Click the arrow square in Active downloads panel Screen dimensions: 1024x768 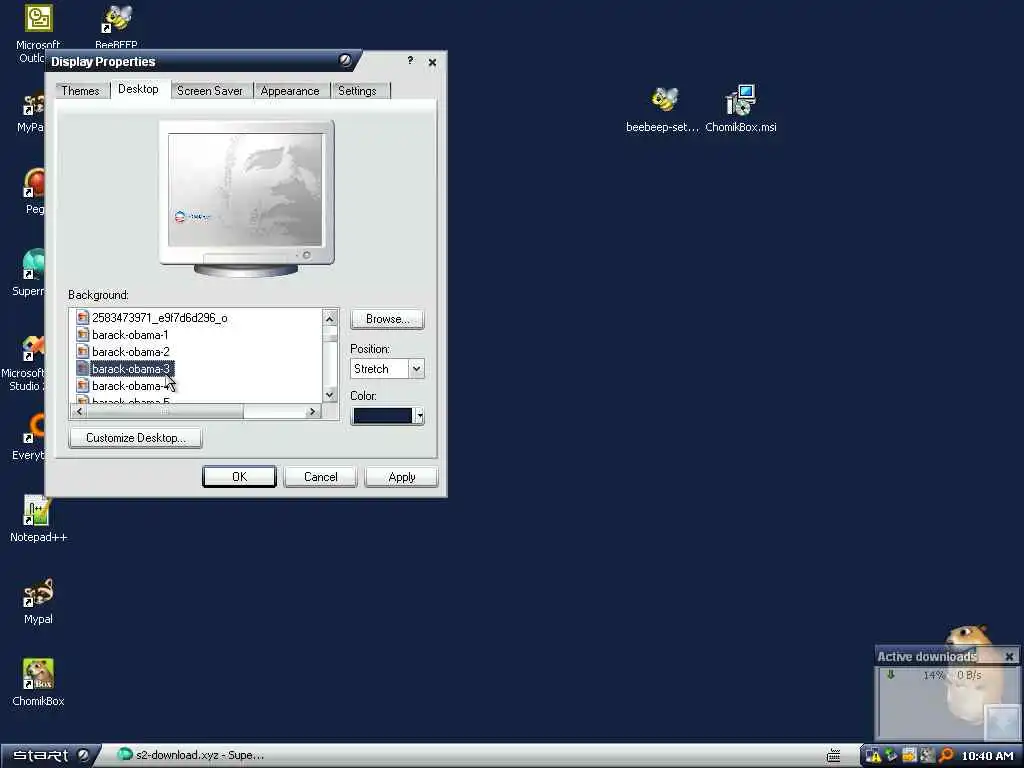(1000, 720)
